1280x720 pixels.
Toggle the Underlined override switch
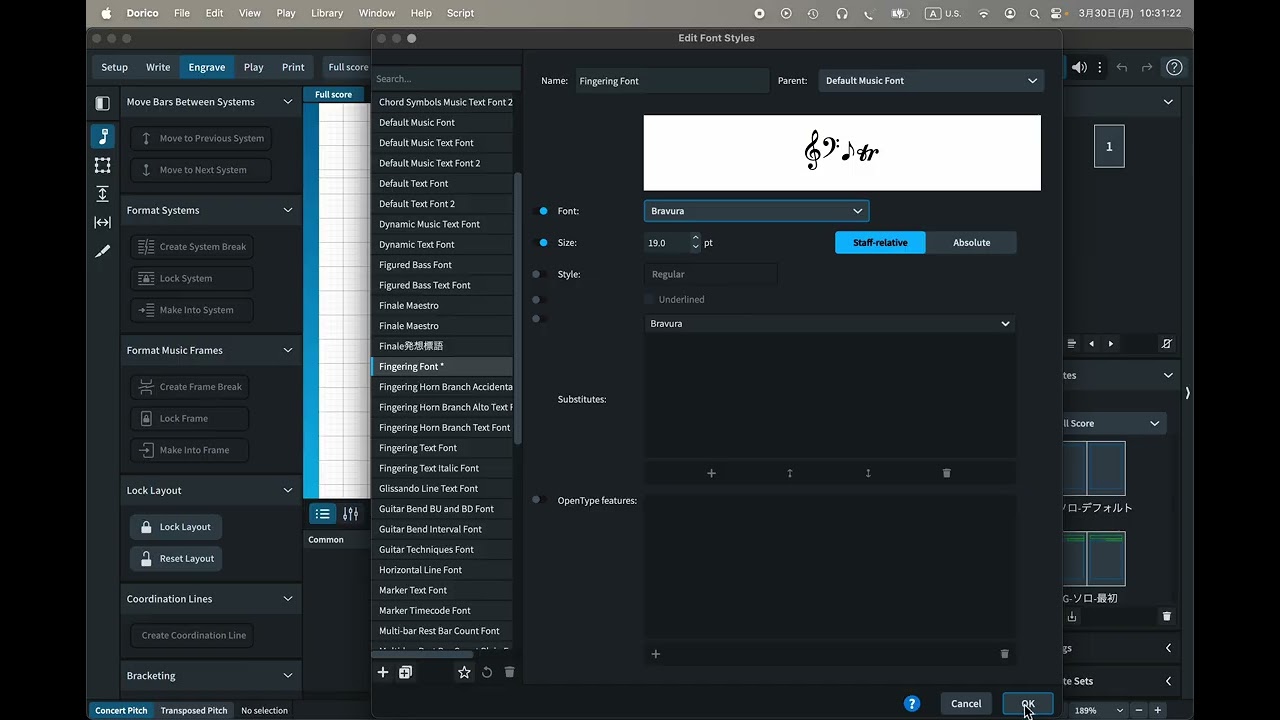pyautogui.click(x=539, y=300)
